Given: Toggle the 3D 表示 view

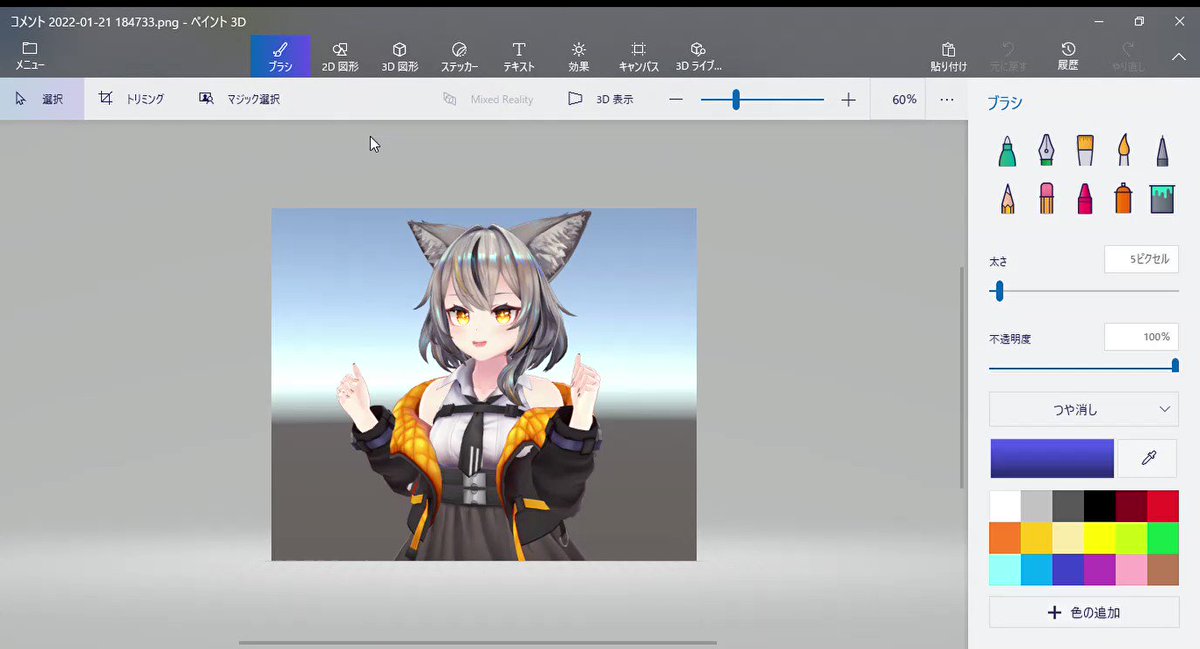Looking at the screenshot, I should click(x=600, y=99).
